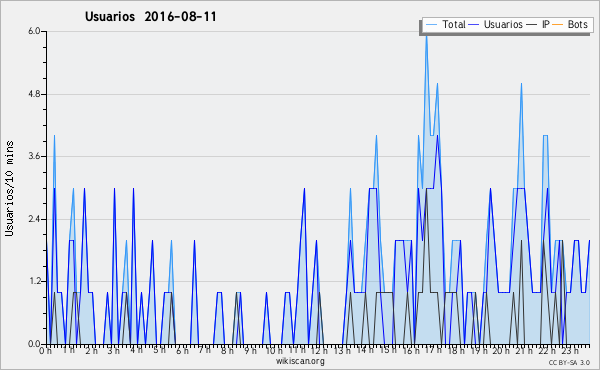Click the dark blue Usuarios legend line

(x=474, y=24)
